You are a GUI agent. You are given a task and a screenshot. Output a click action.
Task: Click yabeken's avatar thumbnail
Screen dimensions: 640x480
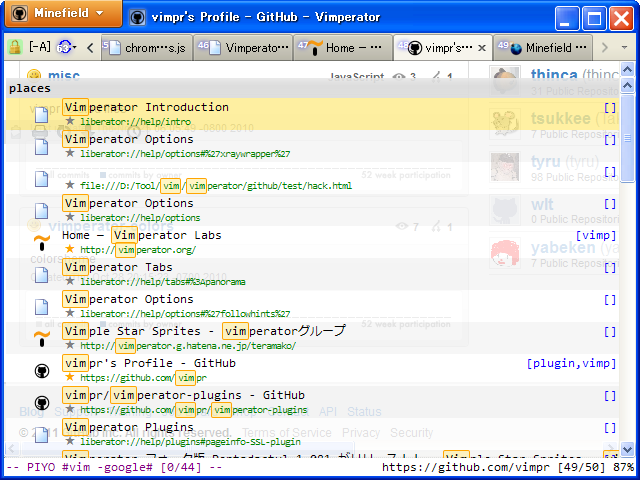pos(505,253)
